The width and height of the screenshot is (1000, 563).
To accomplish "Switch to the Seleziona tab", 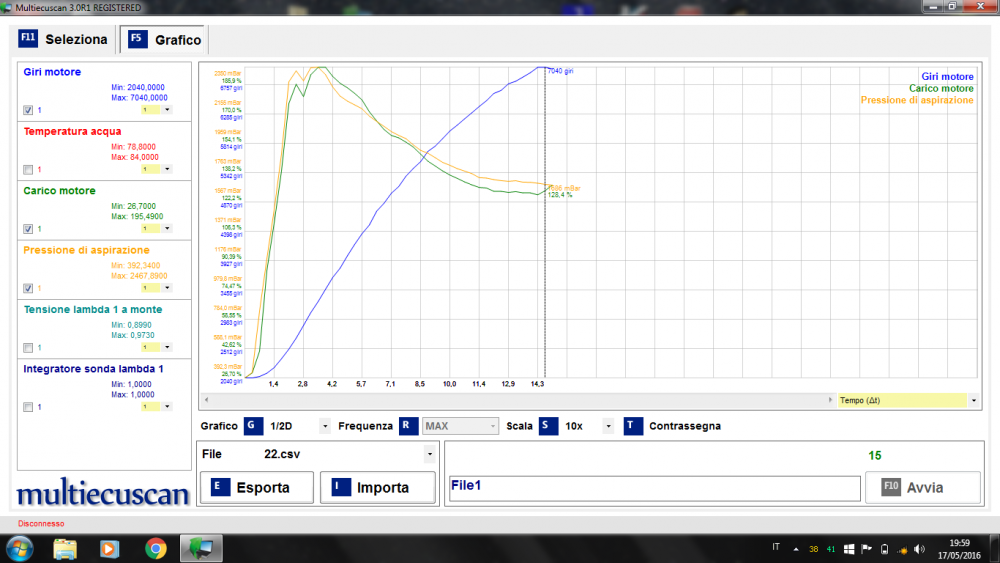I will [63, 40].
